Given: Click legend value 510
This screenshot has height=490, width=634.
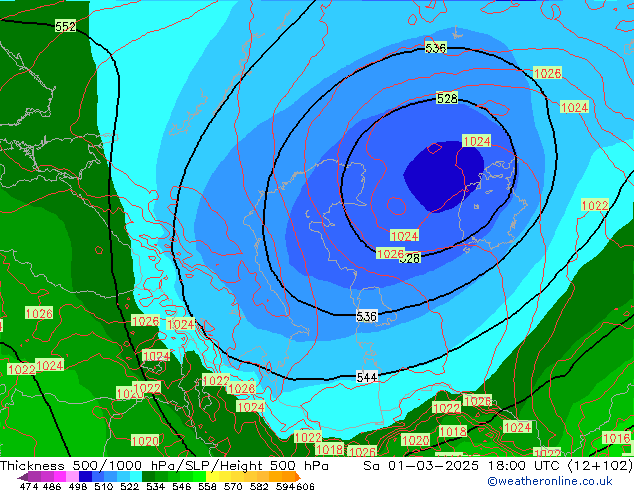Looking at the screenshot, I should point(104,486).
